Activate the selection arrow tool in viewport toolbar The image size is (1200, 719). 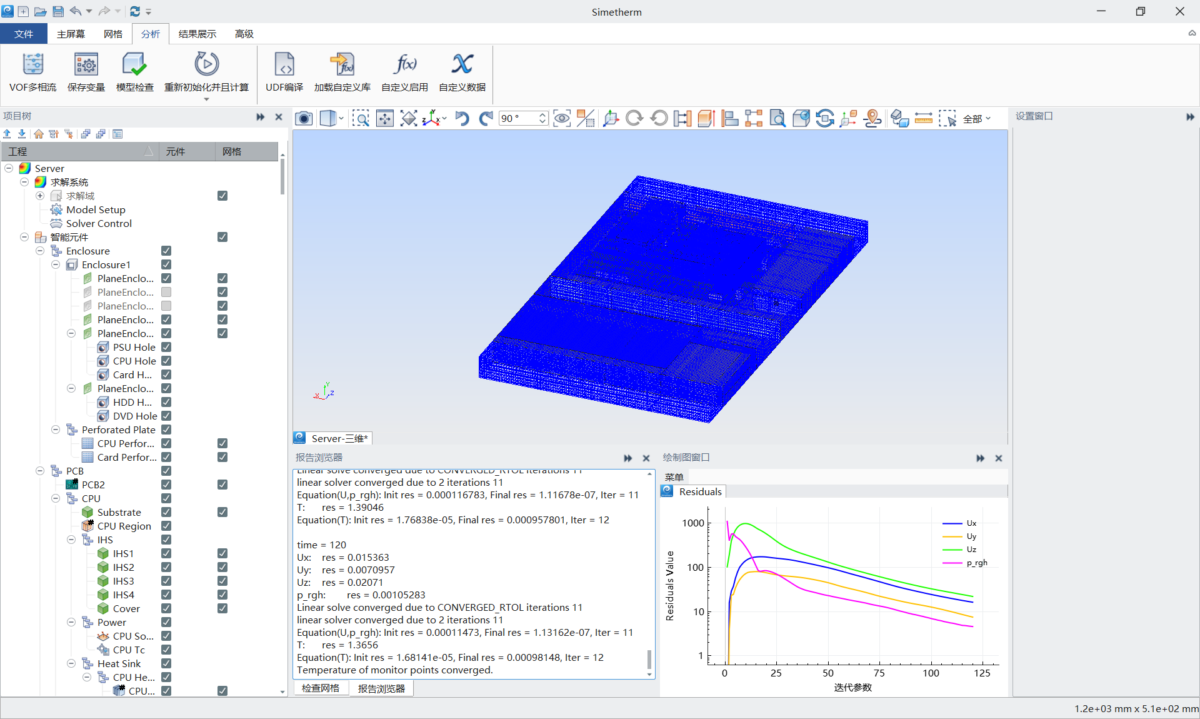point(947,118)
